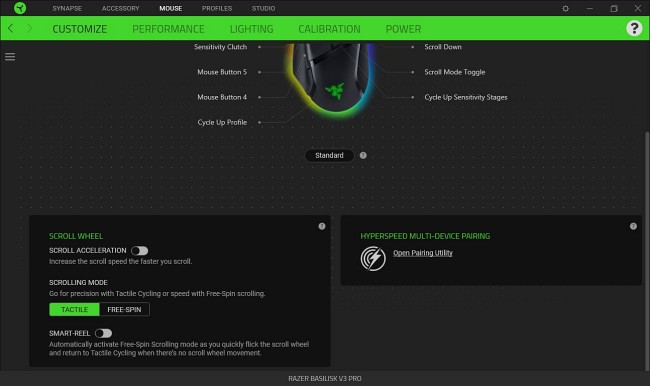
Task: Select Cycle Up Sensitivity Stages assignment
Action: 466,97
